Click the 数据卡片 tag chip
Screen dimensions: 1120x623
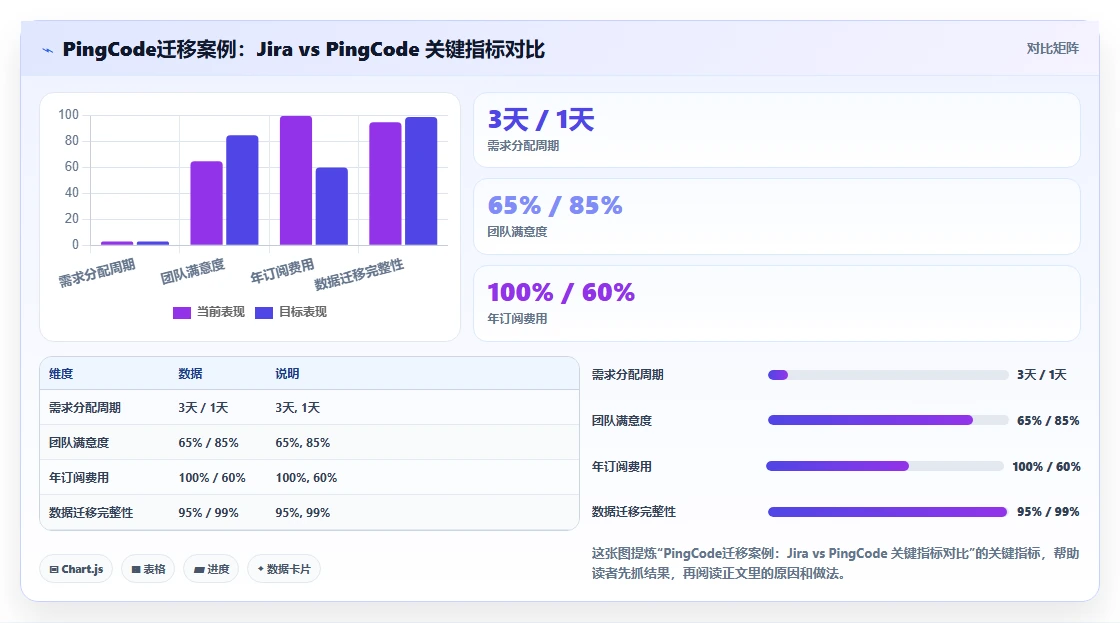[284, 569]
